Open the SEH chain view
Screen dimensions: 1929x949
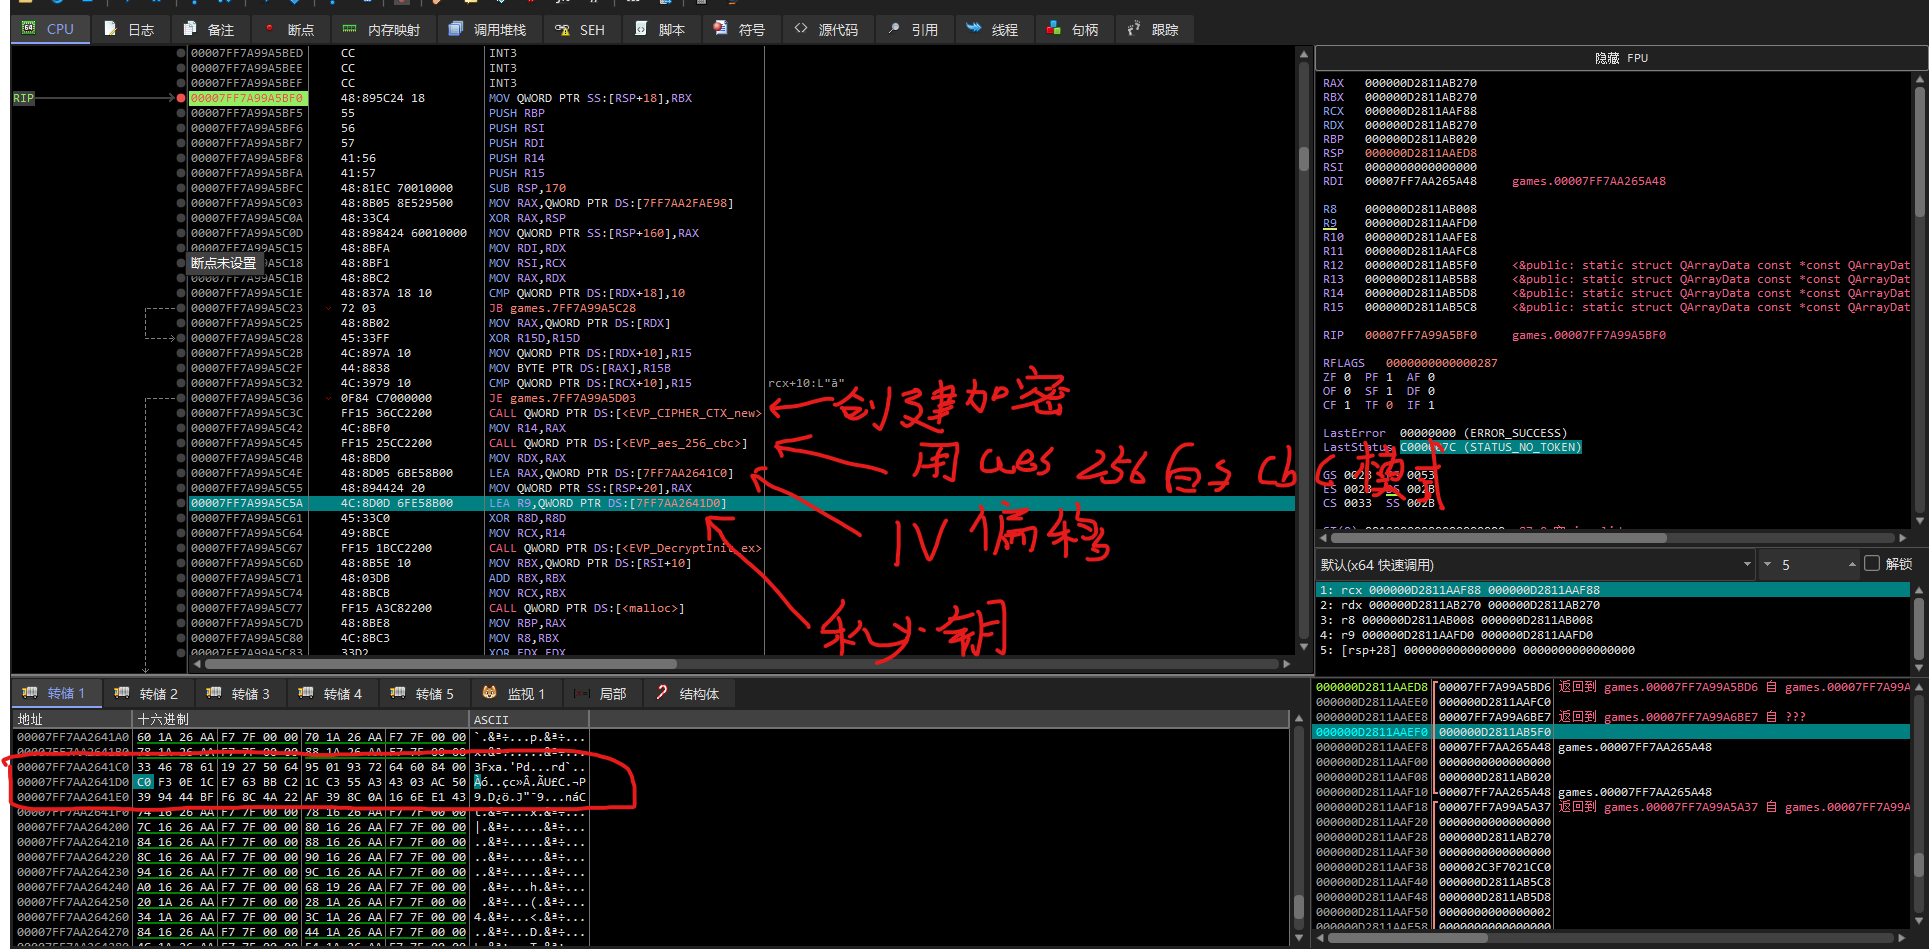point(580,29)
